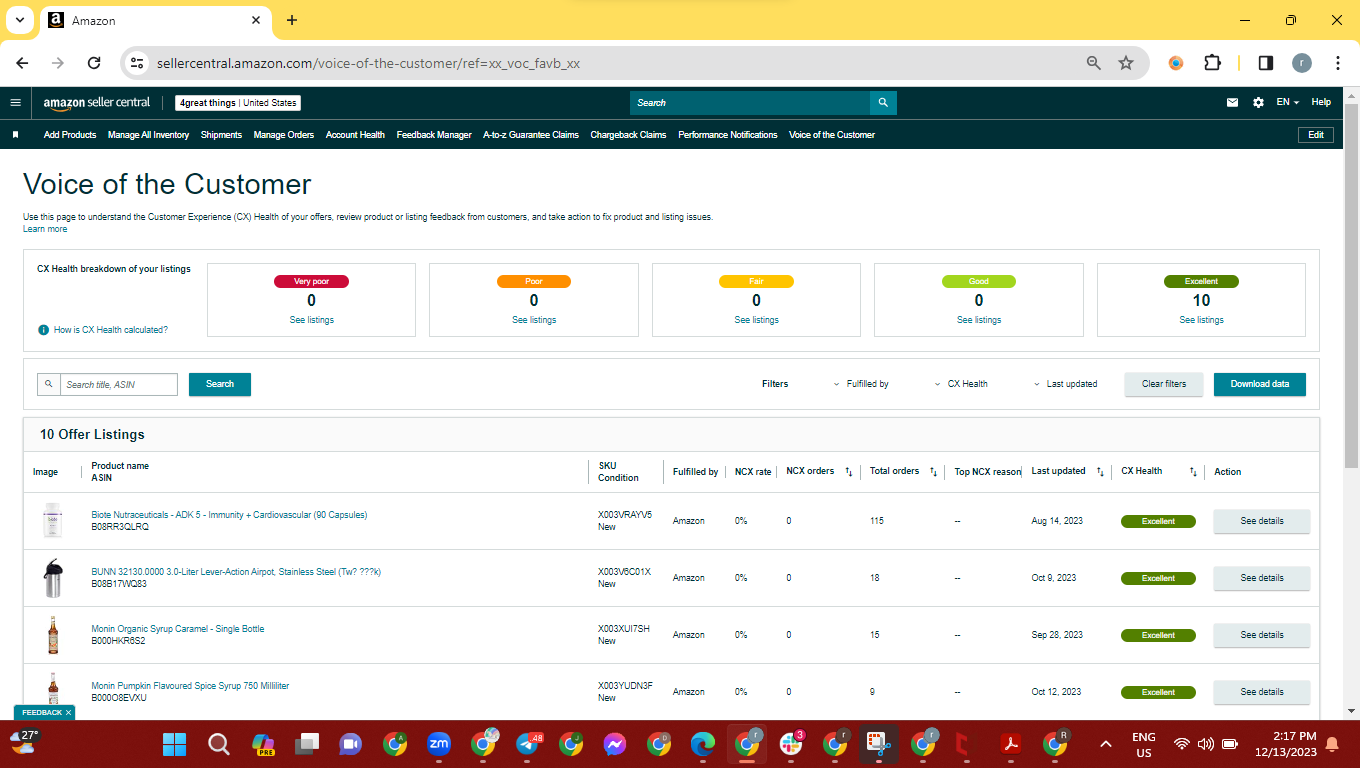This screenshot has height=768, width=1360.
Task: Click the info icon beside How is CX Health calculated
Action: coord(43,330)
